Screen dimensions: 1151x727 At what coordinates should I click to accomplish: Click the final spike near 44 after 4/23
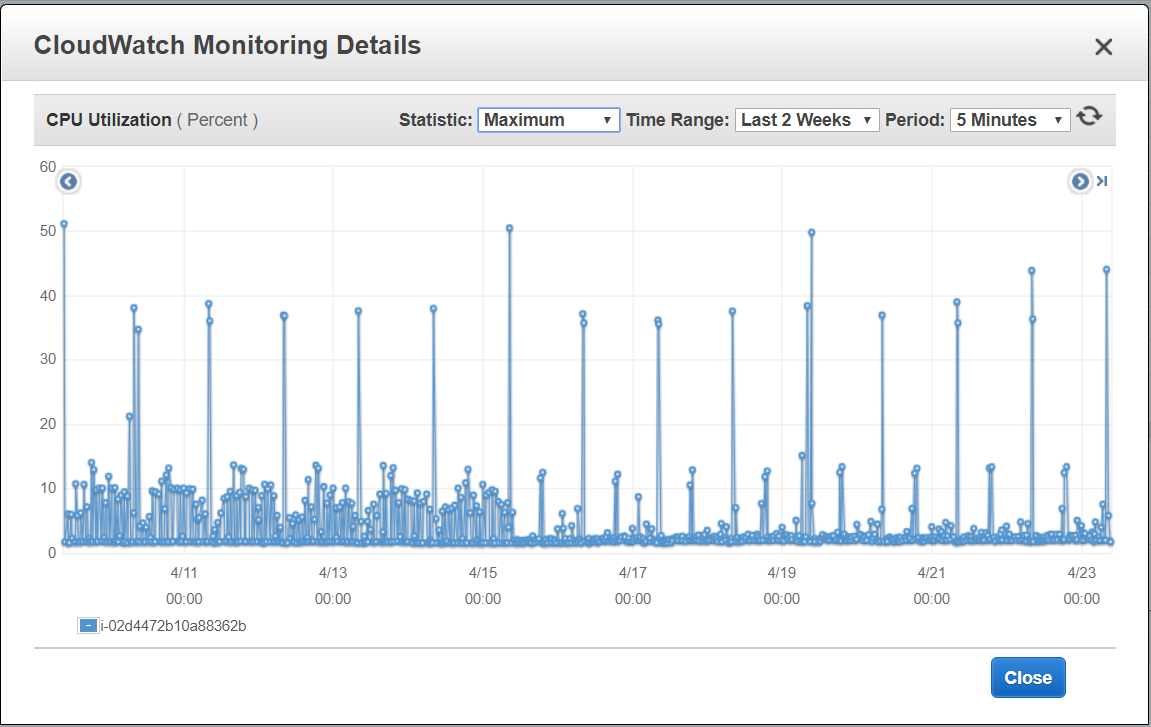pyautogui.click(x=1106, y=269)
